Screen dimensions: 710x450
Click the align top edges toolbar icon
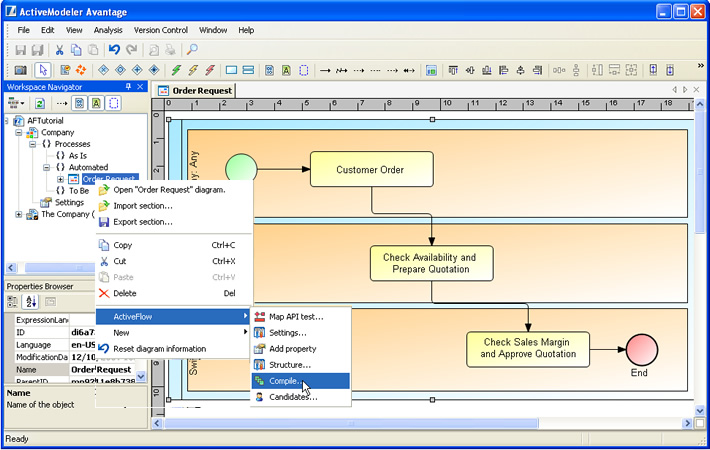(x=453, y=70)
